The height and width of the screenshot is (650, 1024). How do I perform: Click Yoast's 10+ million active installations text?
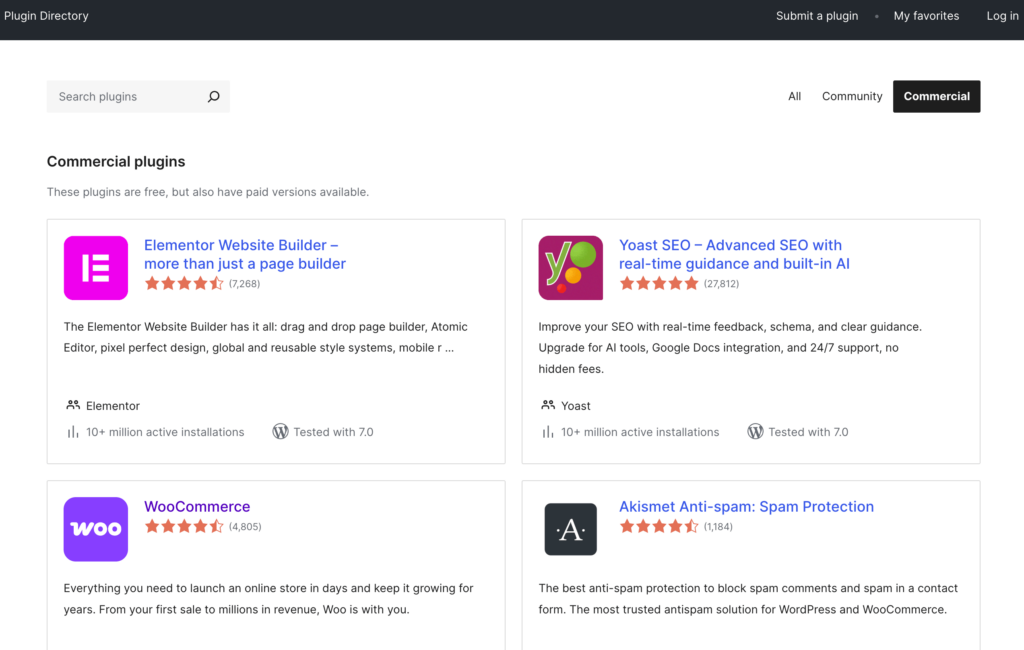pyautogui.click(x=640, y=432)
